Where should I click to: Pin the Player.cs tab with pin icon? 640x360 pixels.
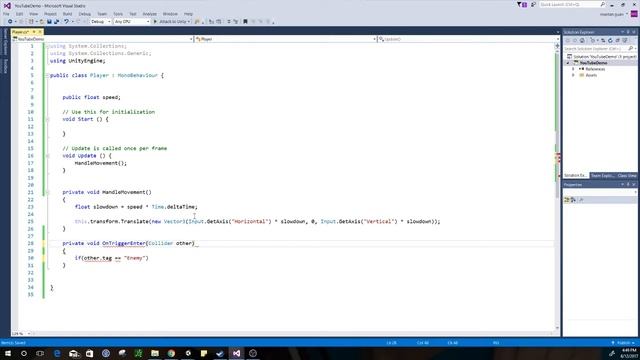(x=34, y=32)
